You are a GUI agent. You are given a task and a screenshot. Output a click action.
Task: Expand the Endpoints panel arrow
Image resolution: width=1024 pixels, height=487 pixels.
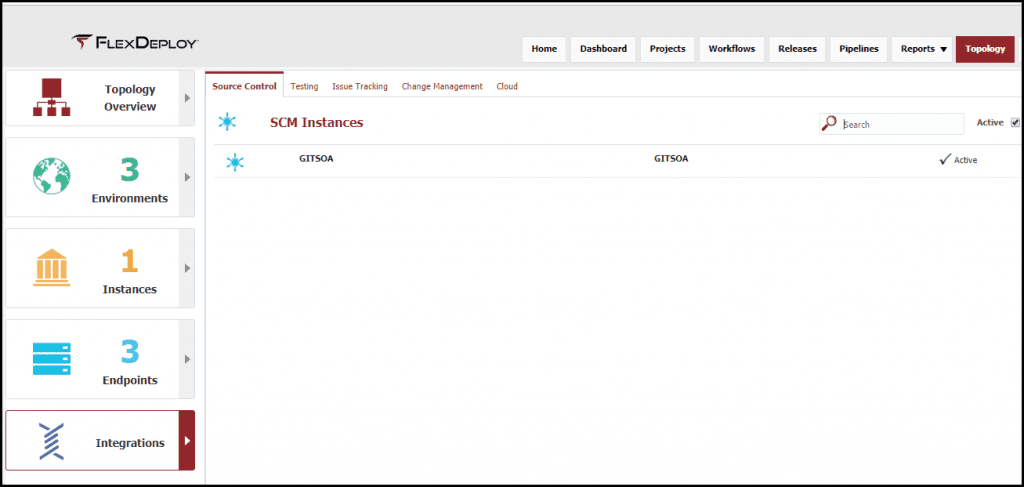[187, 359]
